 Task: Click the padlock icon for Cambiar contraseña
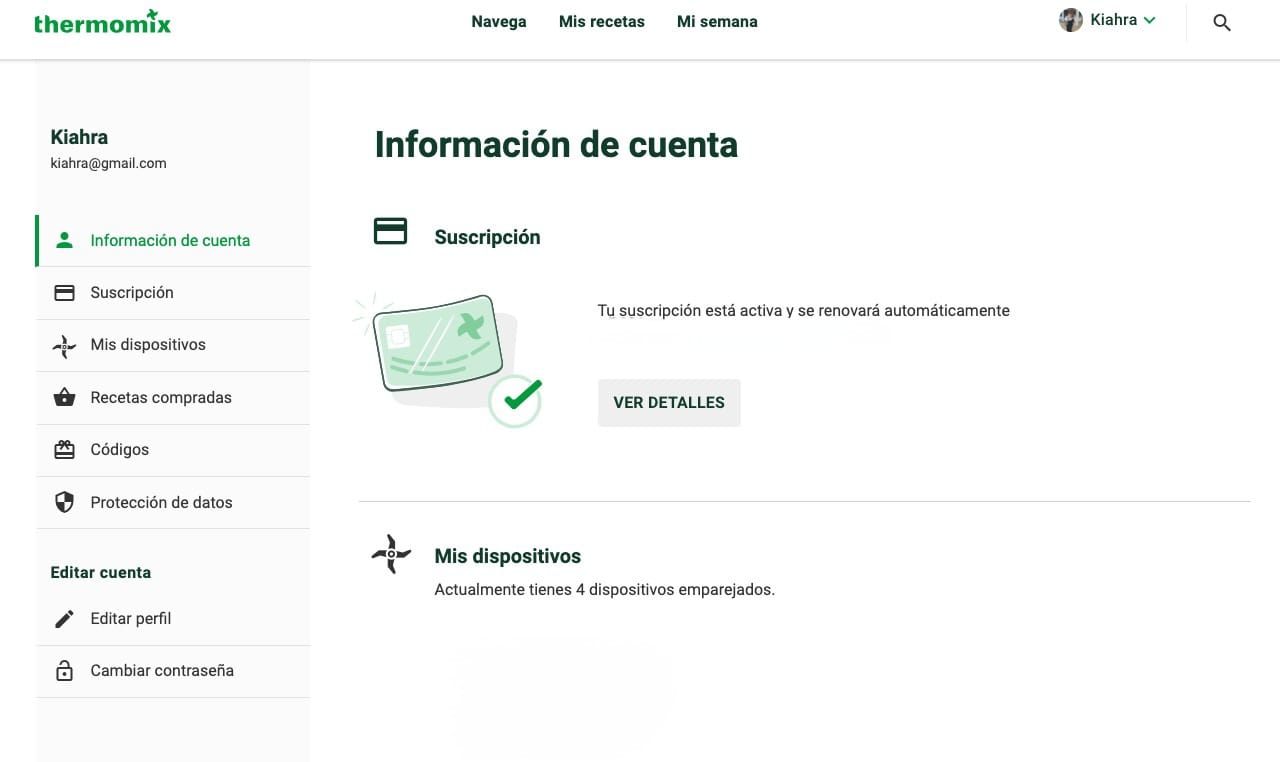coord(64,671)
